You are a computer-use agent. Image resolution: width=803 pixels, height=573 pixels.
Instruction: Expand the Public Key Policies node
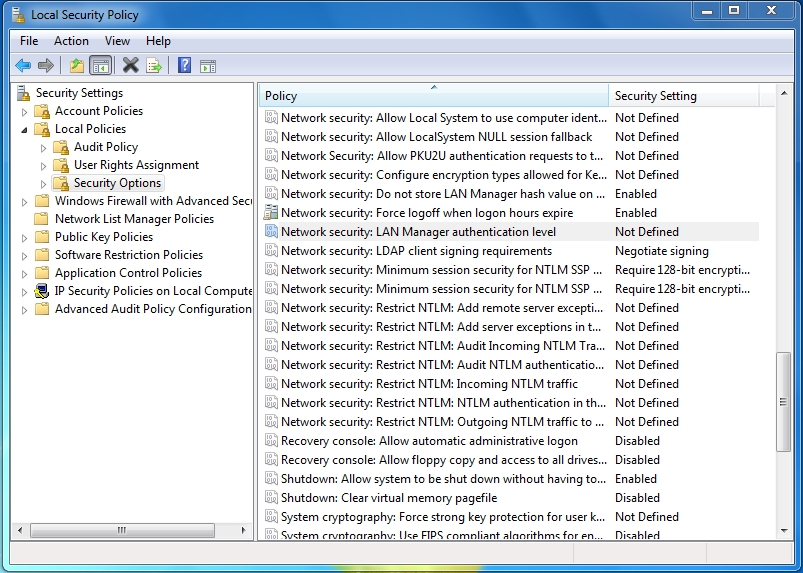coord(25,237)
